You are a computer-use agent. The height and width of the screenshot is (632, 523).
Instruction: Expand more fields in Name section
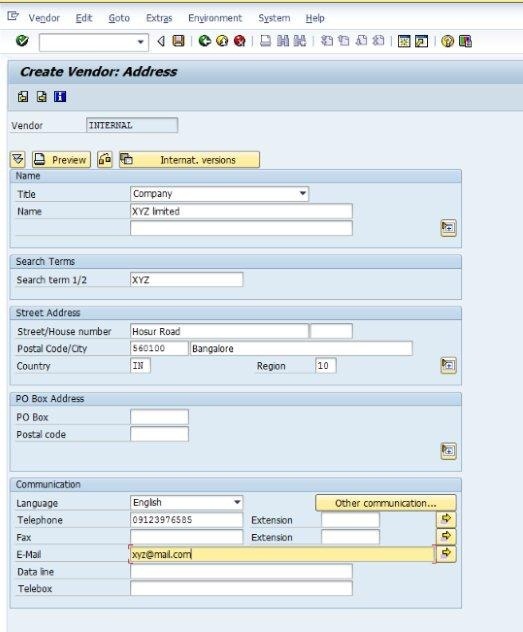click(x=448, y=228)
